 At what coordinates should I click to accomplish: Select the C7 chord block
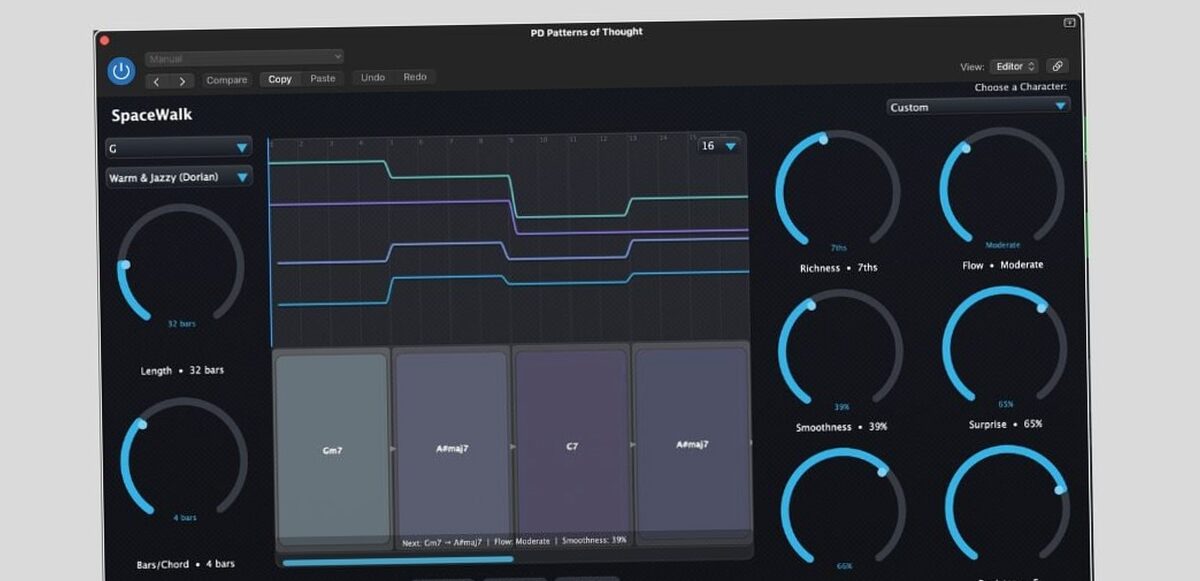[572, 446]
